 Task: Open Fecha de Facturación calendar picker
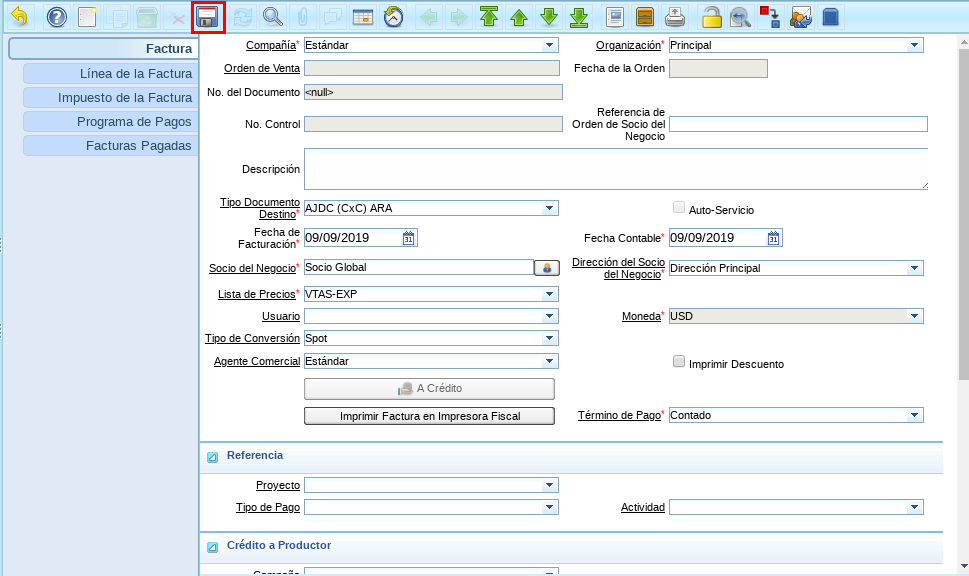[x=408, y=238]
